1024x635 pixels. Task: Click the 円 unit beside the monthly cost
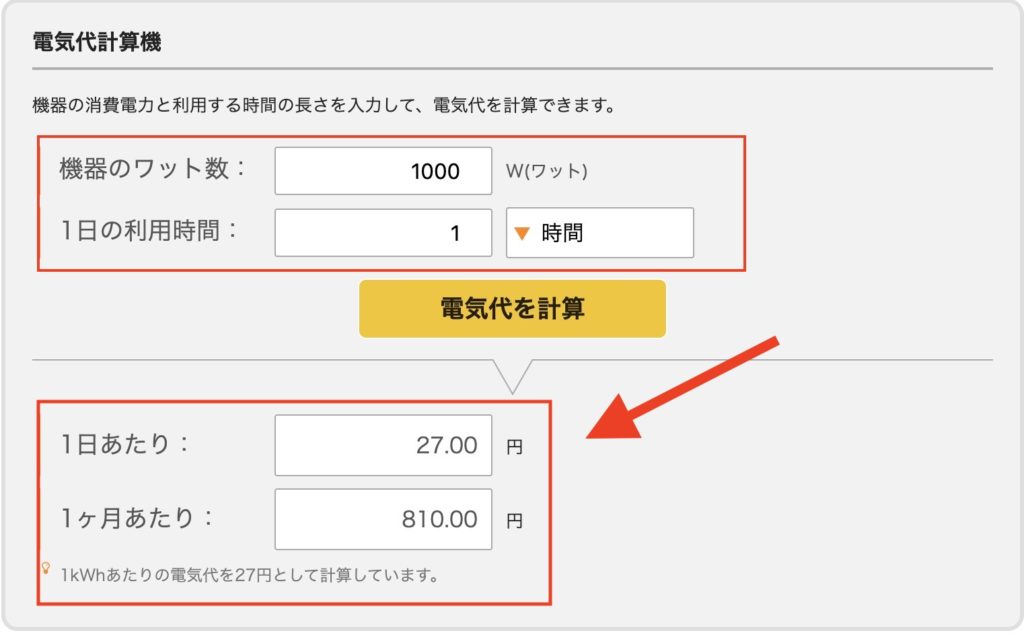[x=514, y=521]
